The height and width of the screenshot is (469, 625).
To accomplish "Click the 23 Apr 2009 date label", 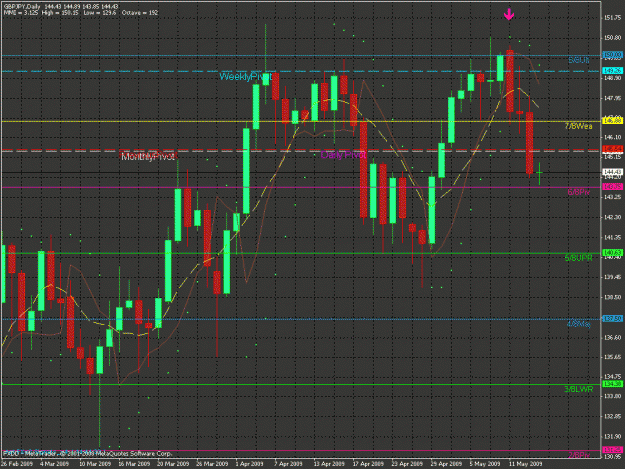I will [407, 464].
